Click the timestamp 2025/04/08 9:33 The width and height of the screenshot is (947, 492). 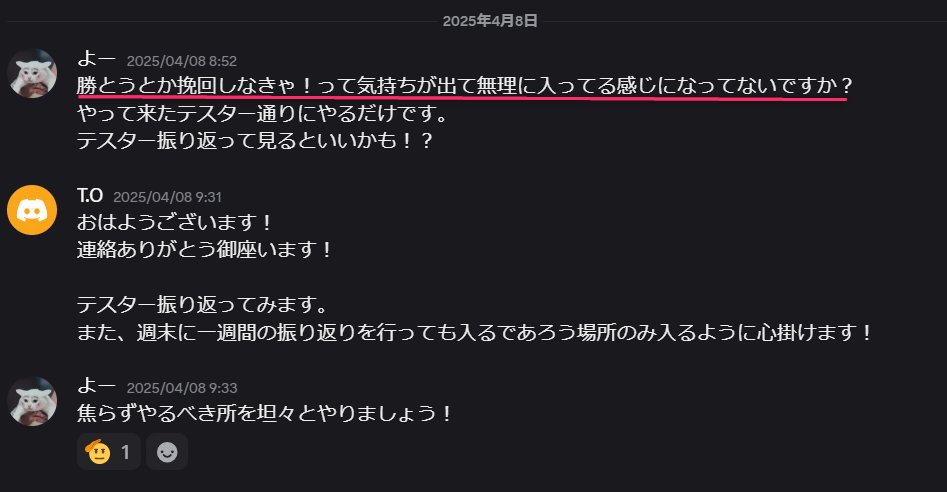click(182, 388)
